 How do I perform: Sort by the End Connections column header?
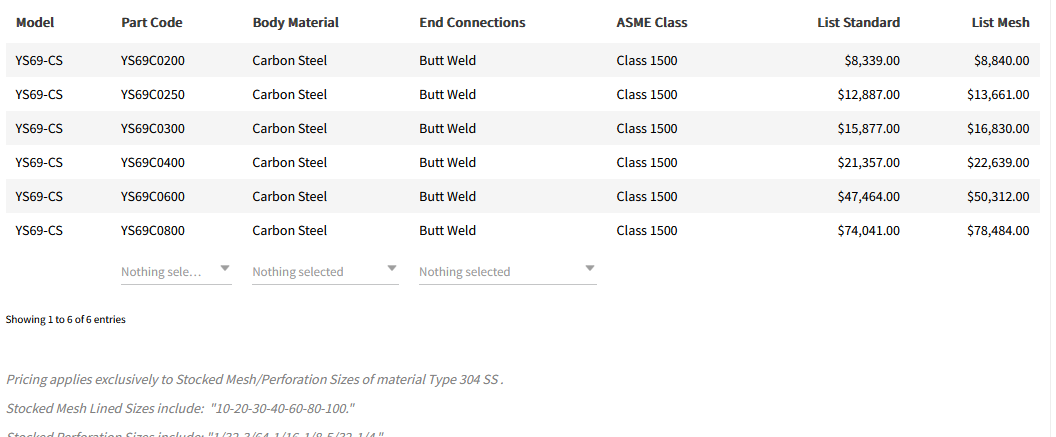[x=472, y=22]
